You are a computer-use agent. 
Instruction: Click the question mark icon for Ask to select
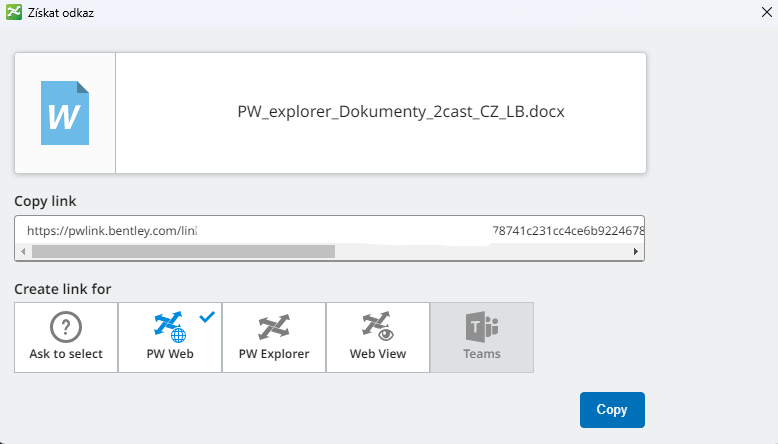coord(66,326)
